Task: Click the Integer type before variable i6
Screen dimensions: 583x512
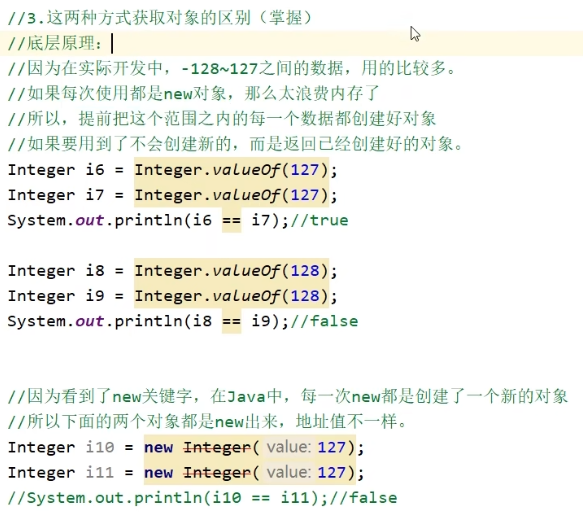Action: pyautogui.click(x=41, y=170)
